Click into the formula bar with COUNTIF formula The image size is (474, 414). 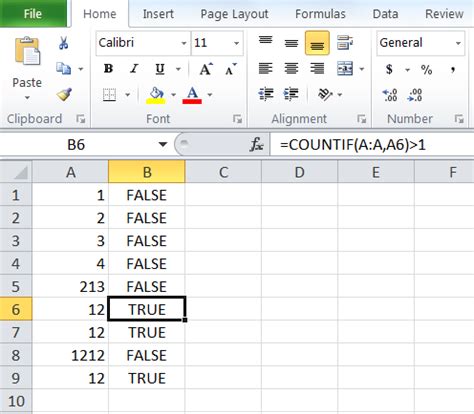(x=372, y=145)
